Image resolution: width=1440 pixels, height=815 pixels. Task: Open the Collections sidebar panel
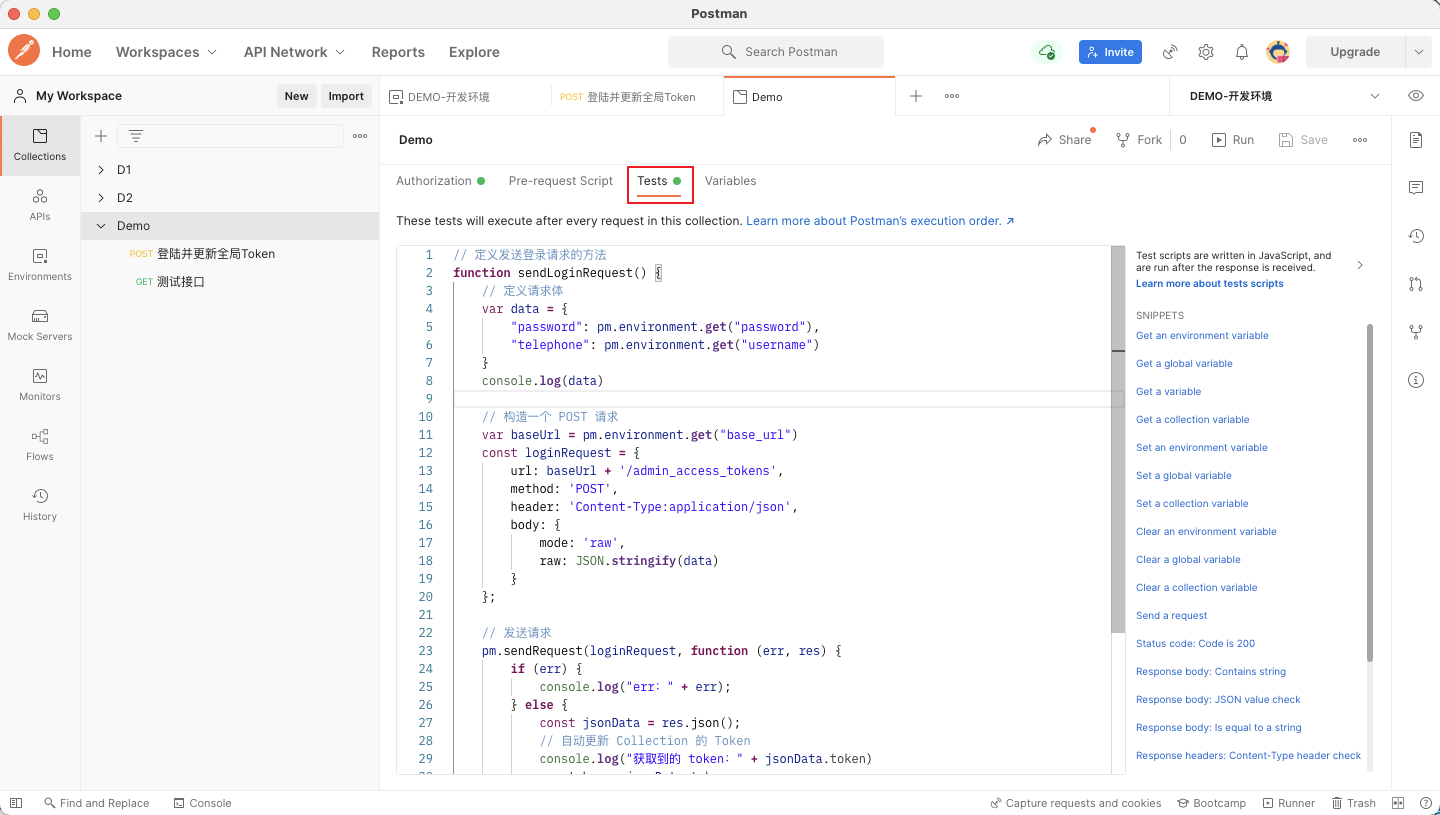point(40,145)
